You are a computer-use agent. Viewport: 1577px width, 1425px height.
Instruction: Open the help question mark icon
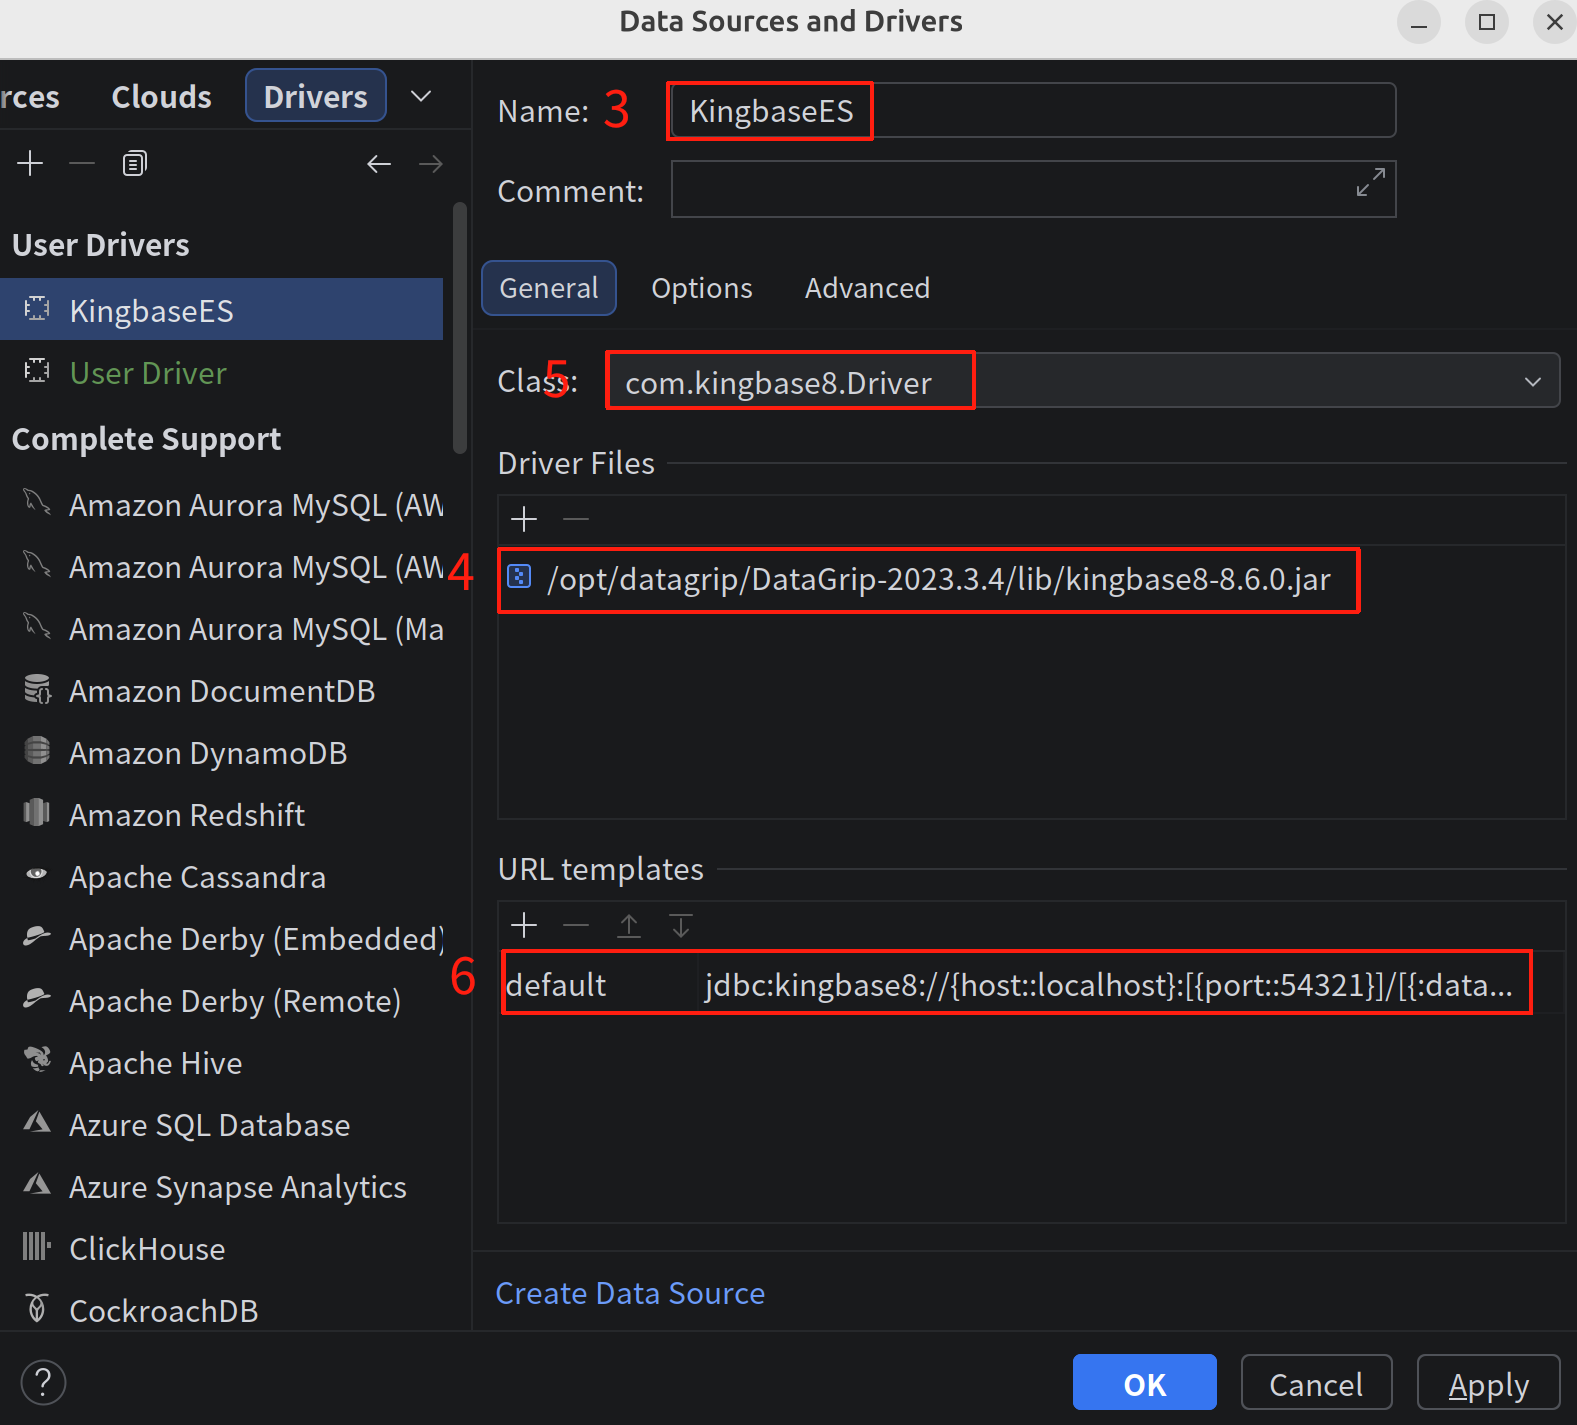click(x=43, y=1383)
